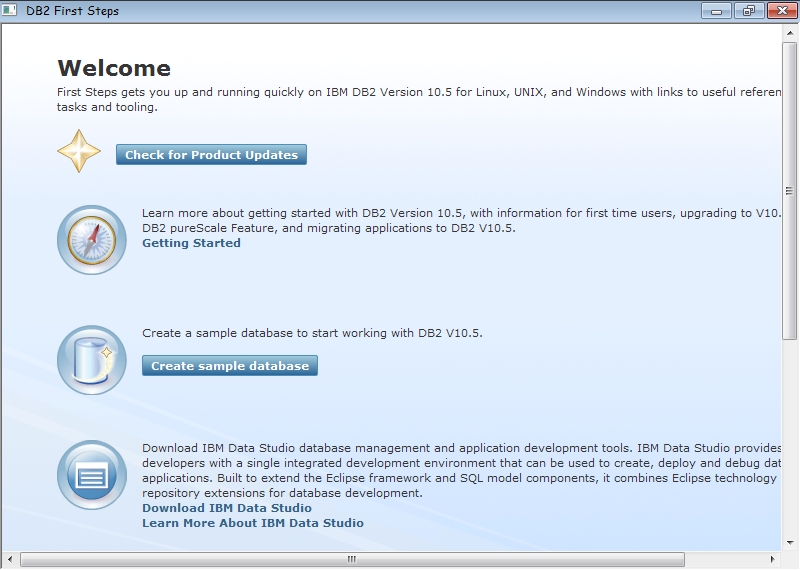Close the DB2 First Steps window

click(x=782, y=11)
